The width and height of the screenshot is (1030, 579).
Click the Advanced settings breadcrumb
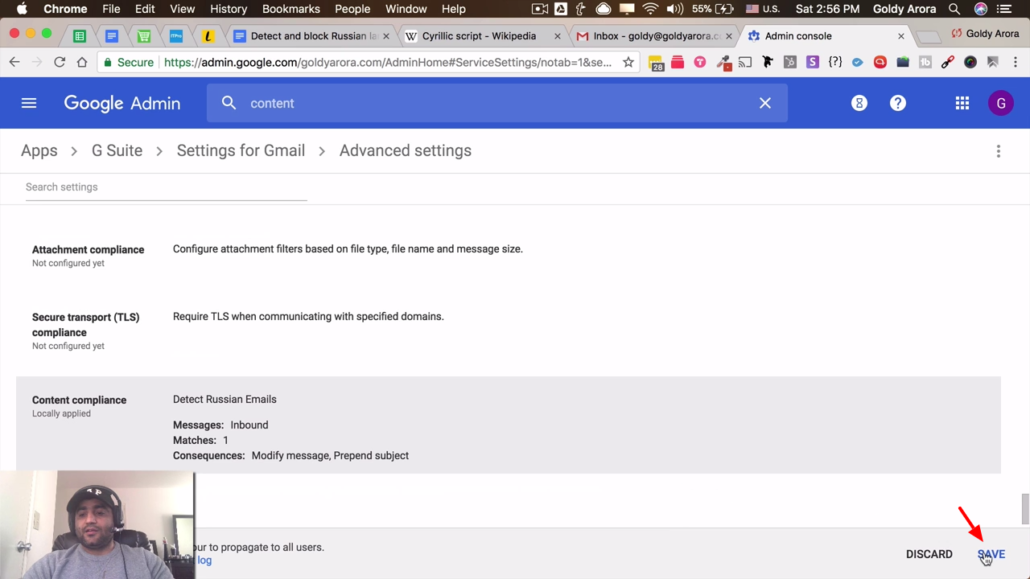point(405,151)
